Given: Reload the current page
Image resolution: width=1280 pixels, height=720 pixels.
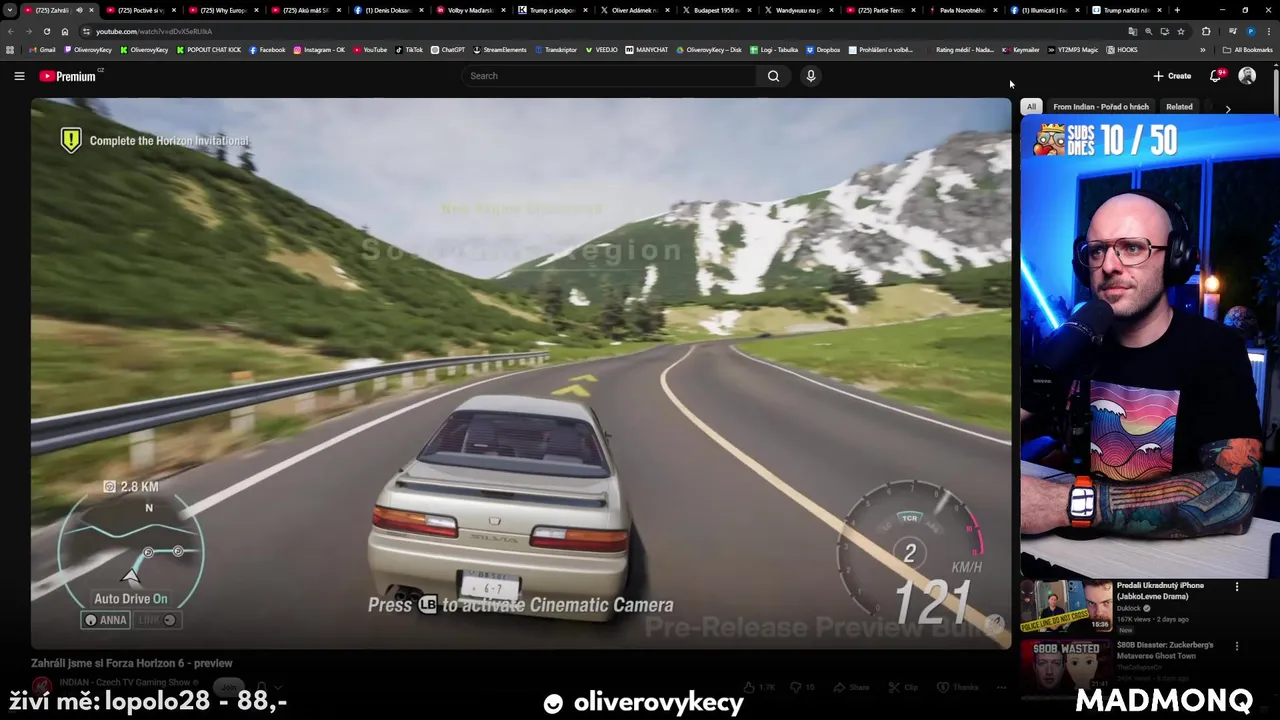Looking at the screenshot, I should tap(47, 31).
